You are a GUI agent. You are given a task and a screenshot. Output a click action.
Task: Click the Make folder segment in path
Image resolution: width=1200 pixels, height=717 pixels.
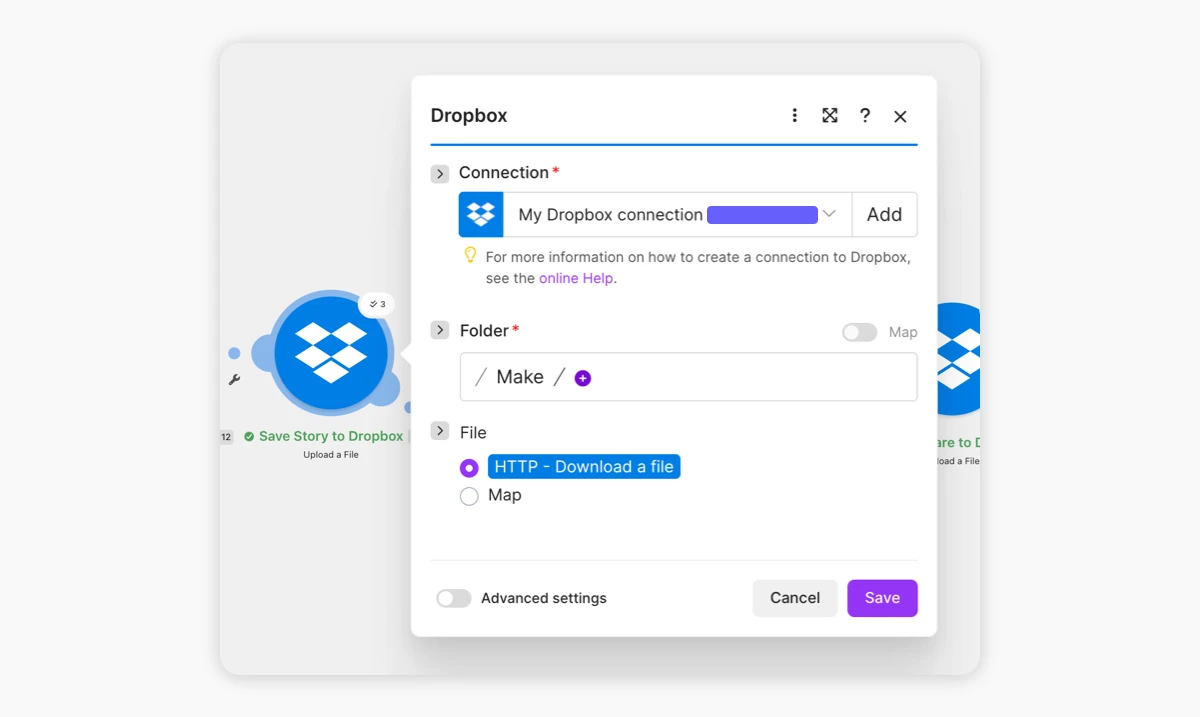pos(520,377)
